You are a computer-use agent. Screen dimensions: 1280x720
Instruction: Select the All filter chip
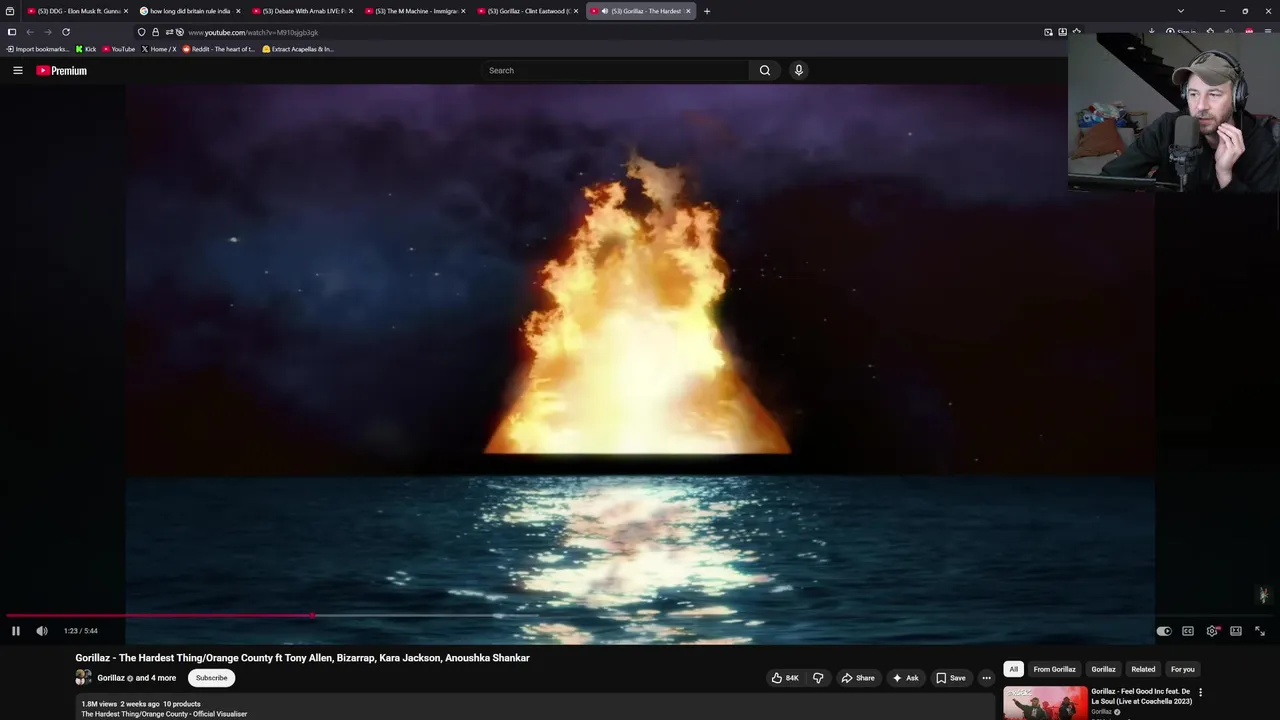[1013, 669]
